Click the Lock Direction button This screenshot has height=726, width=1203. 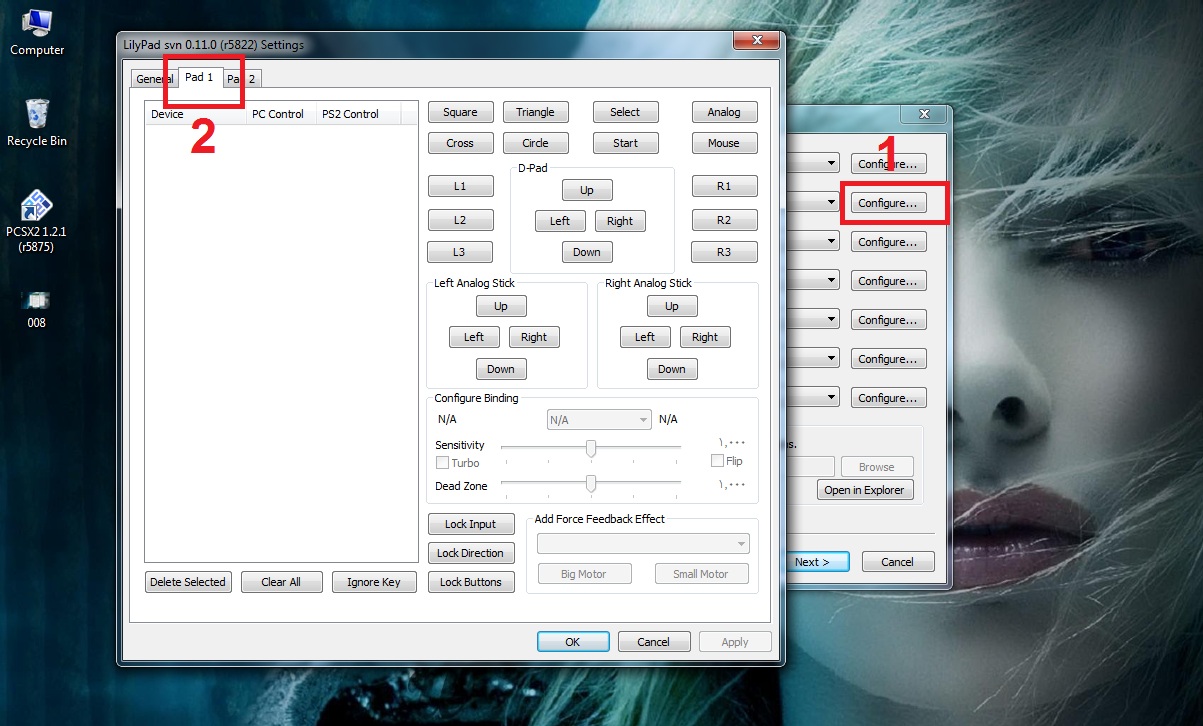[470, 553]
